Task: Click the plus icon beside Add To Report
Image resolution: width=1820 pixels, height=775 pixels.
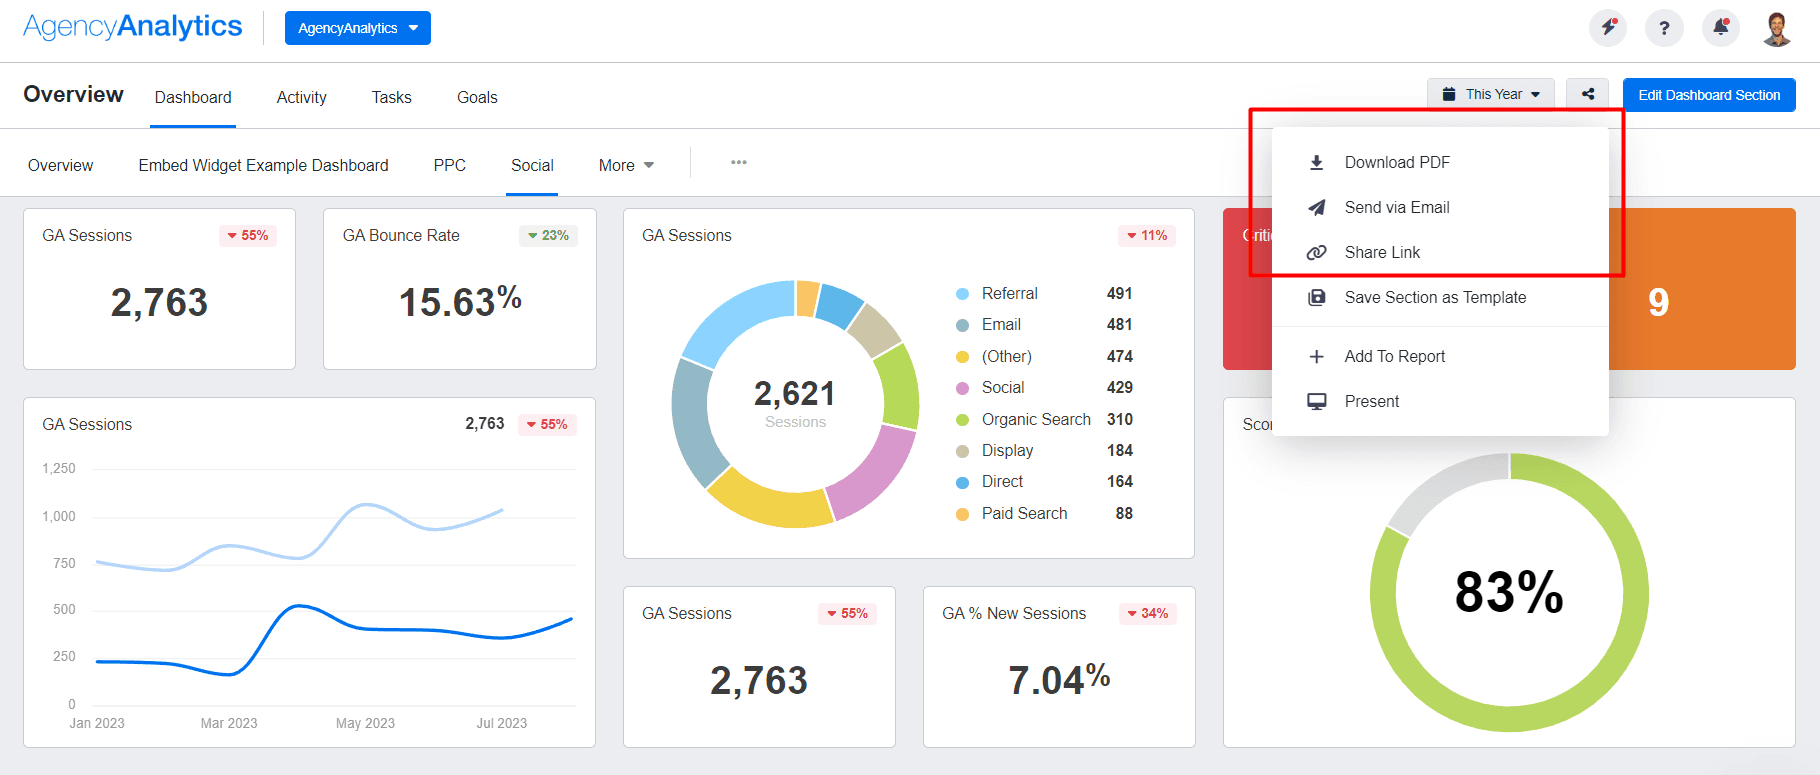Action: (1317, 356)
